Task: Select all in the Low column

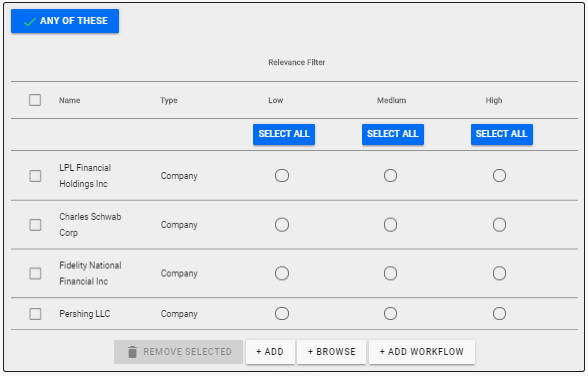Action: click(284, 134)
